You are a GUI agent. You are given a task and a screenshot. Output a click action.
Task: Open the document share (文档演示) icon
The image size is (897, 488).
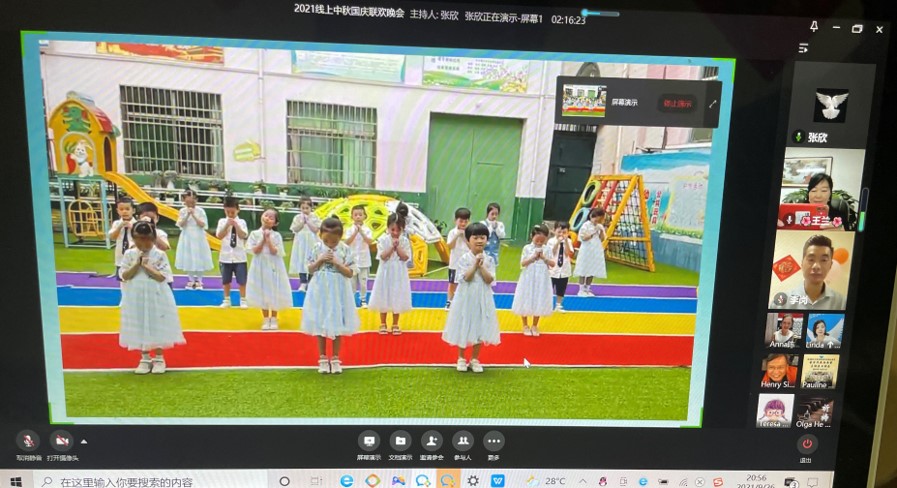(400, 441)
